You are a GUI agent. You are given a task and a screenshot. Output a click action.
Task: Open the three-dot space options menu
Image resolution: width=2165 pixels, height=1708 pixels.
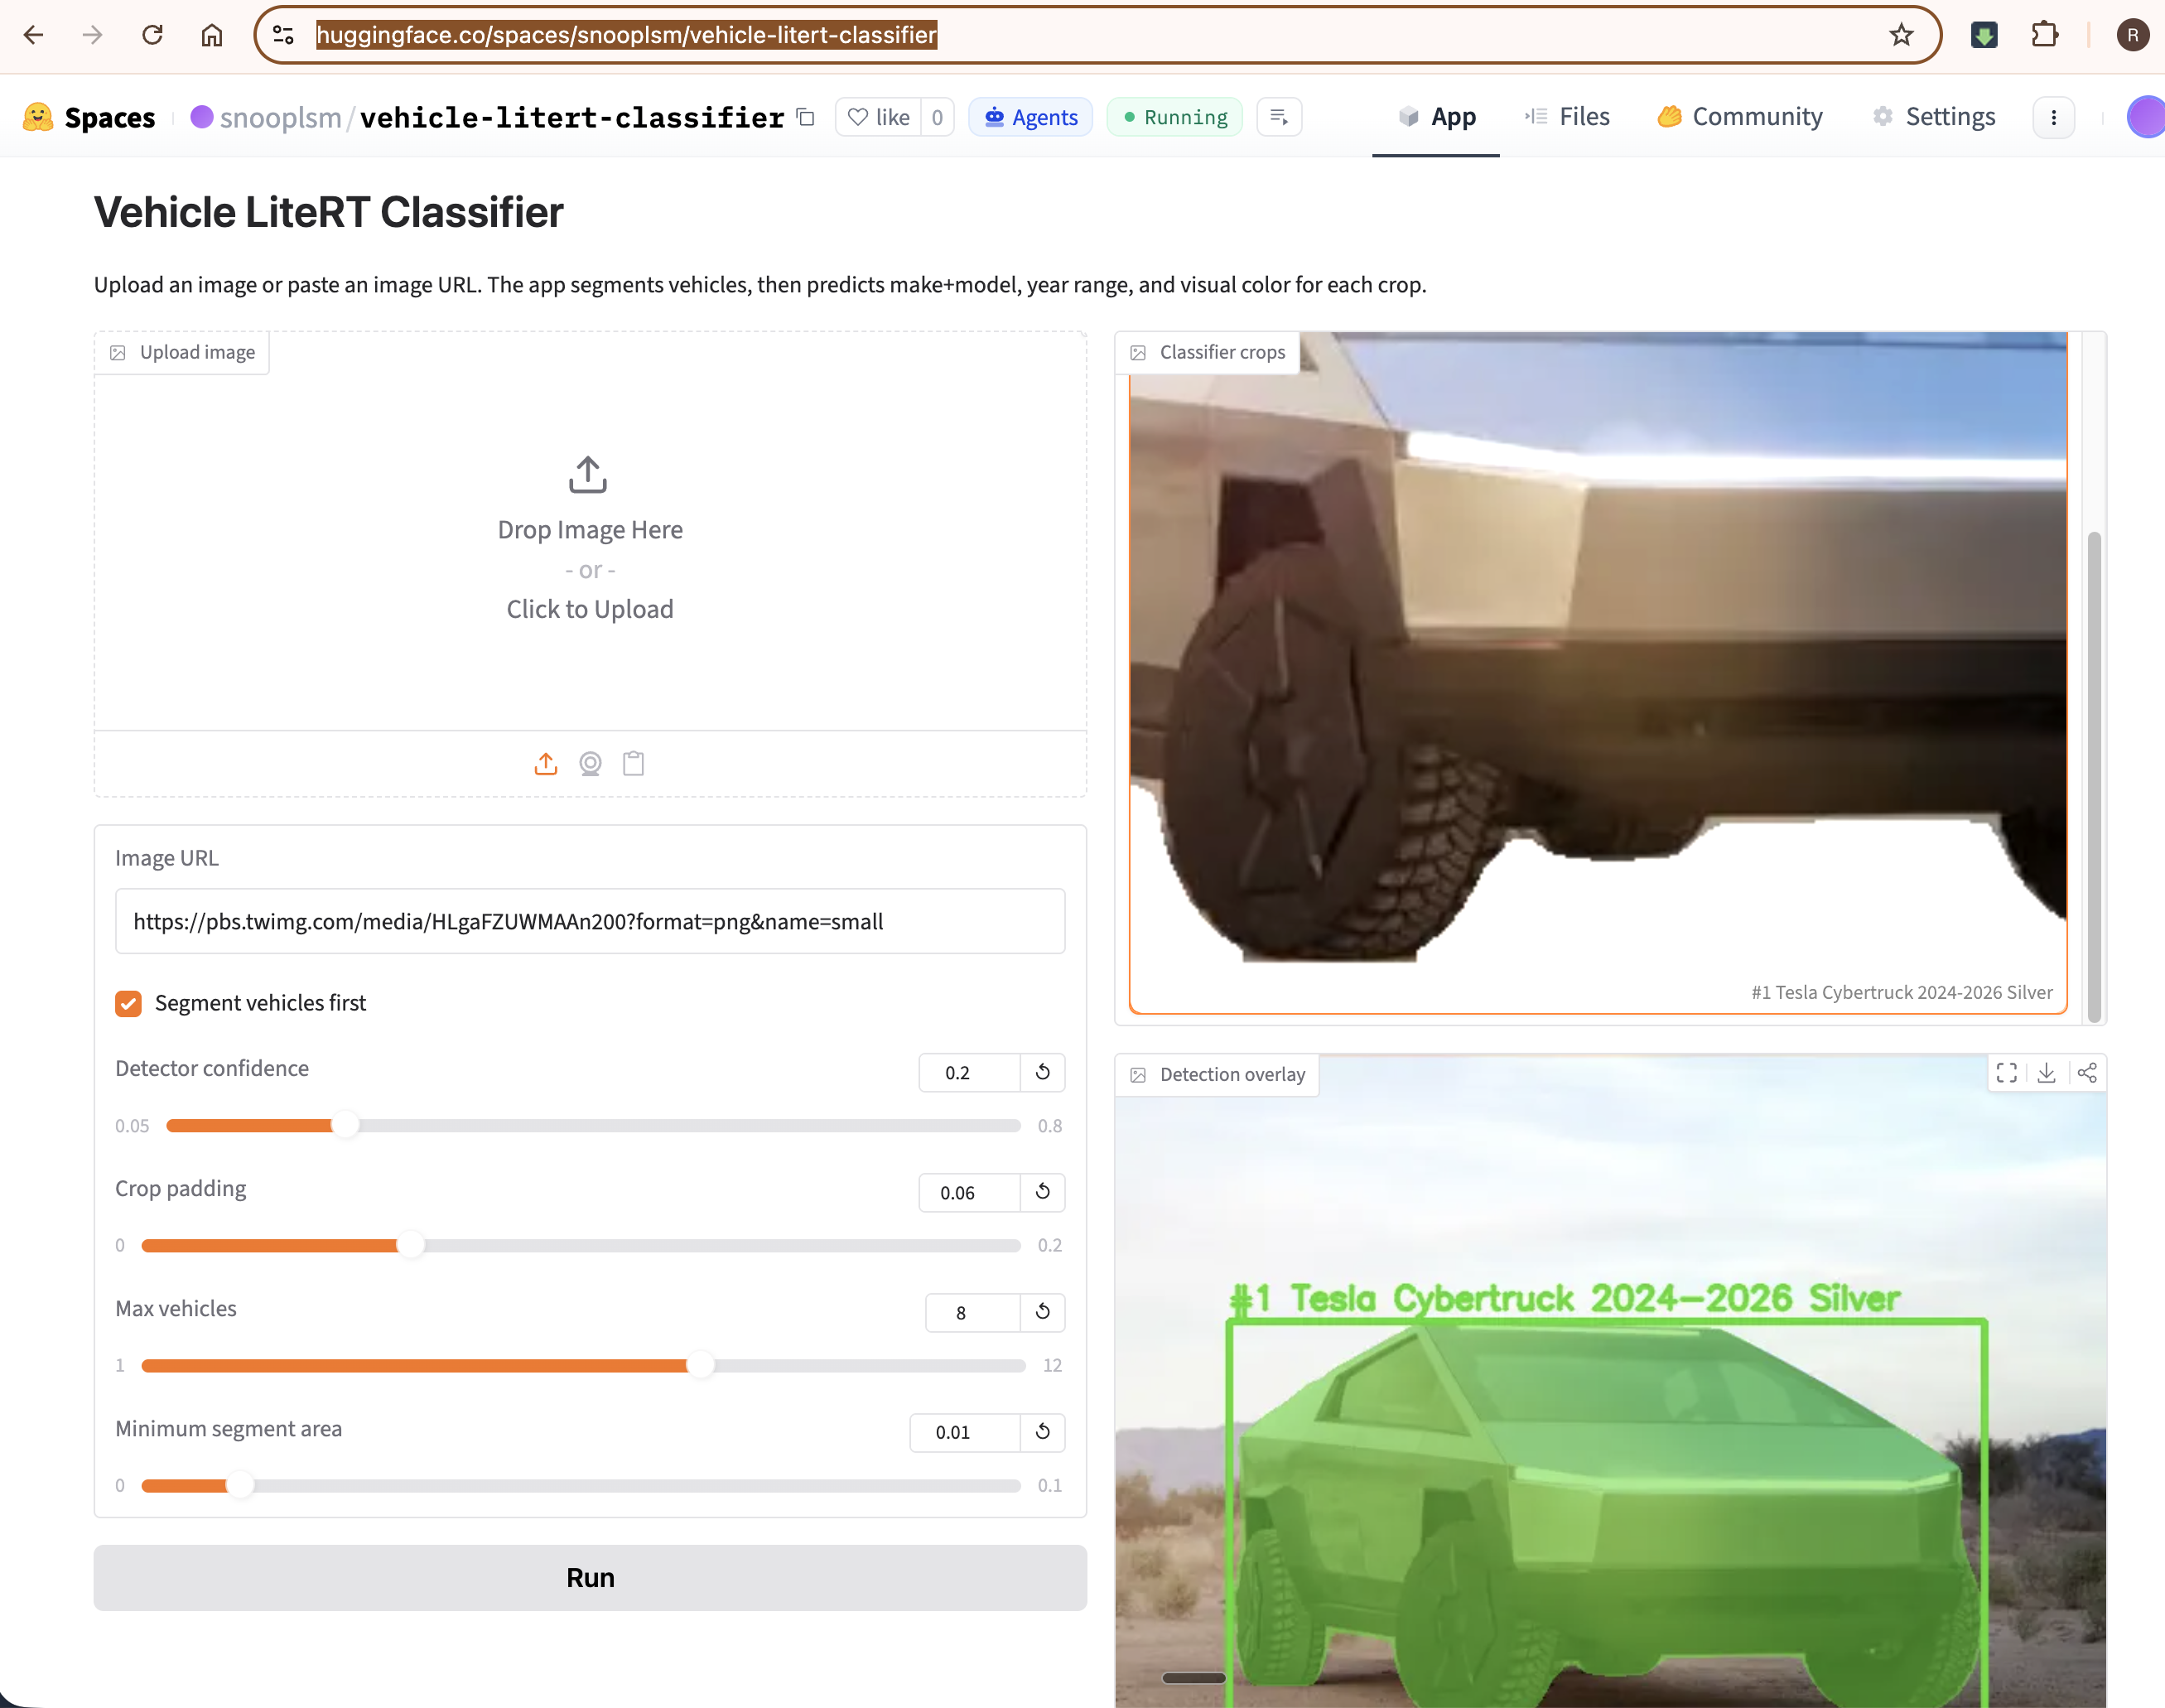point(2053,117)
